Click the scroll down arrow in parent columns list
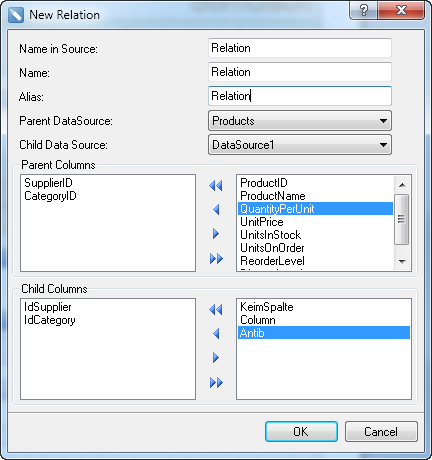Viewport: 432px width, 460px height. click(x=402, y=262)
